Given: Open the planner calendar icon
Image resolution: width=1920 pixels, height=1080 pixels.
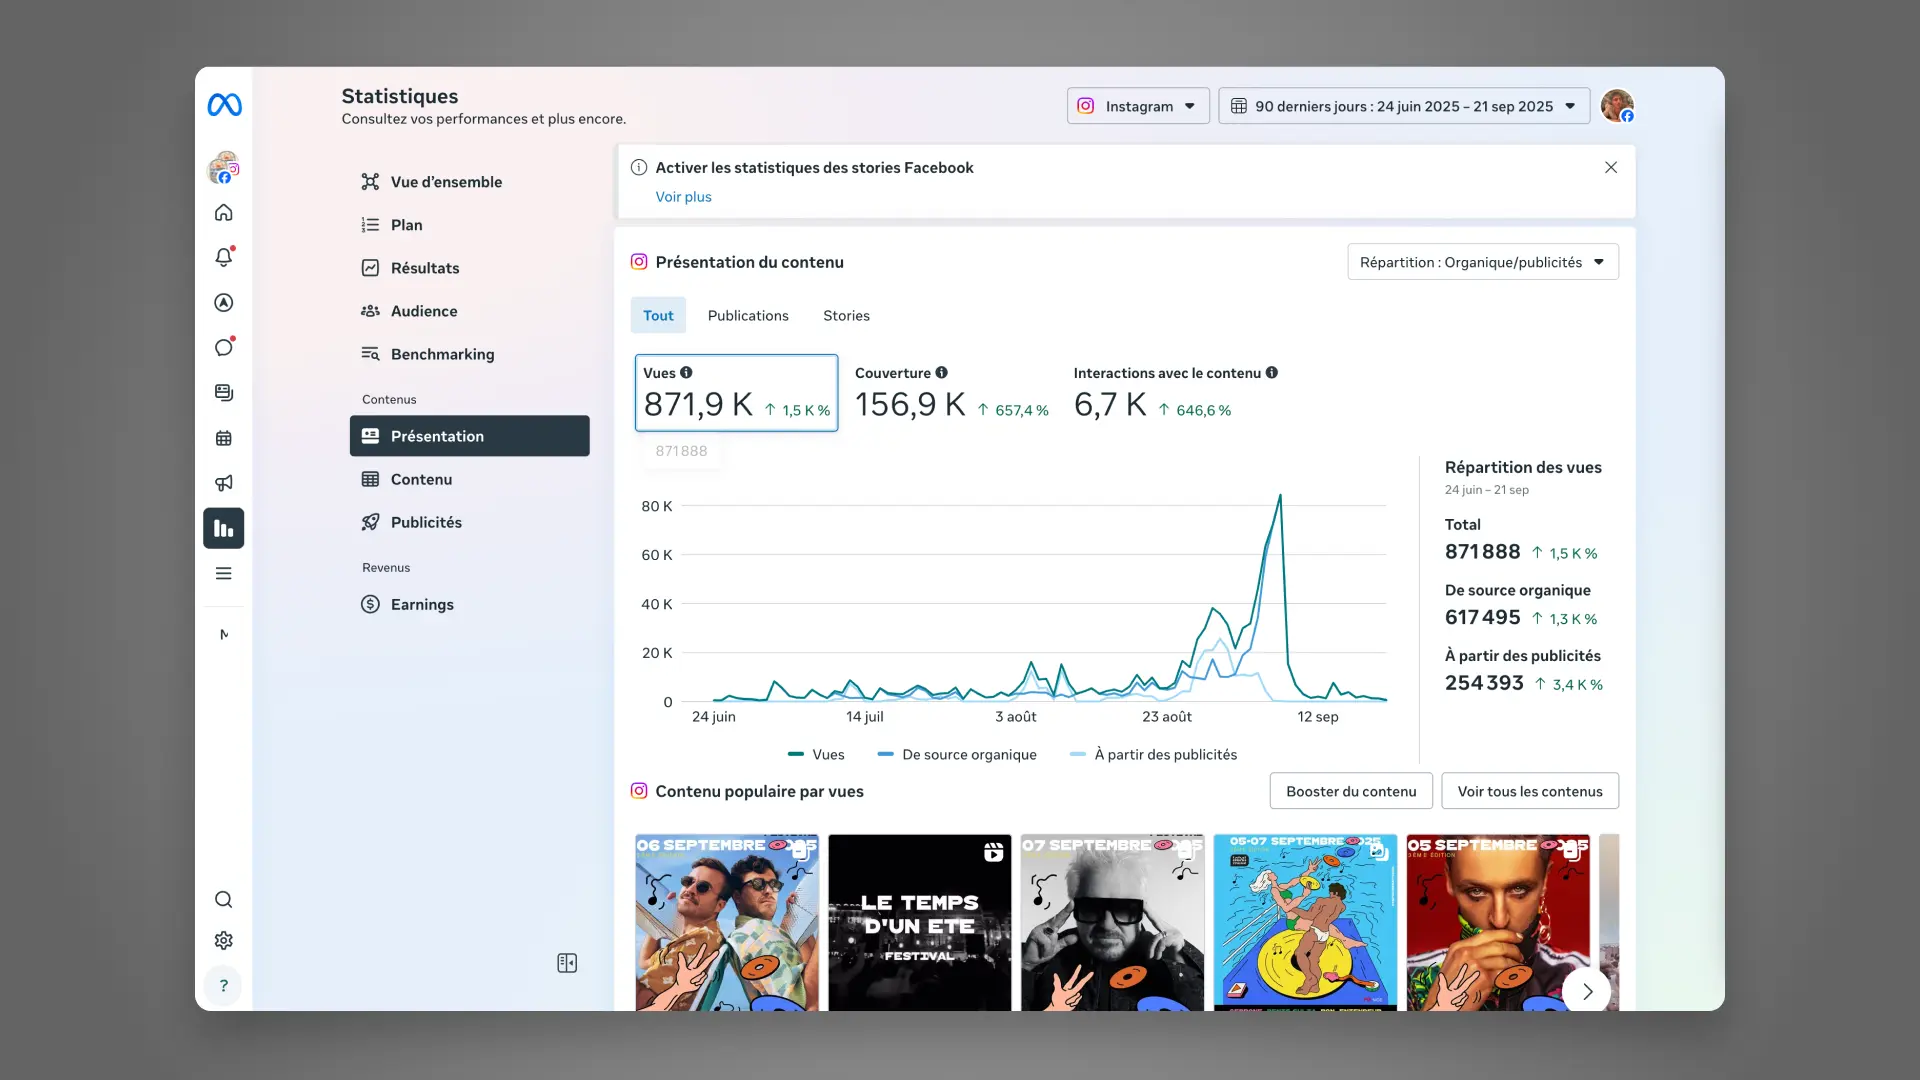Looking at the screenshot, I should point(224,438).
